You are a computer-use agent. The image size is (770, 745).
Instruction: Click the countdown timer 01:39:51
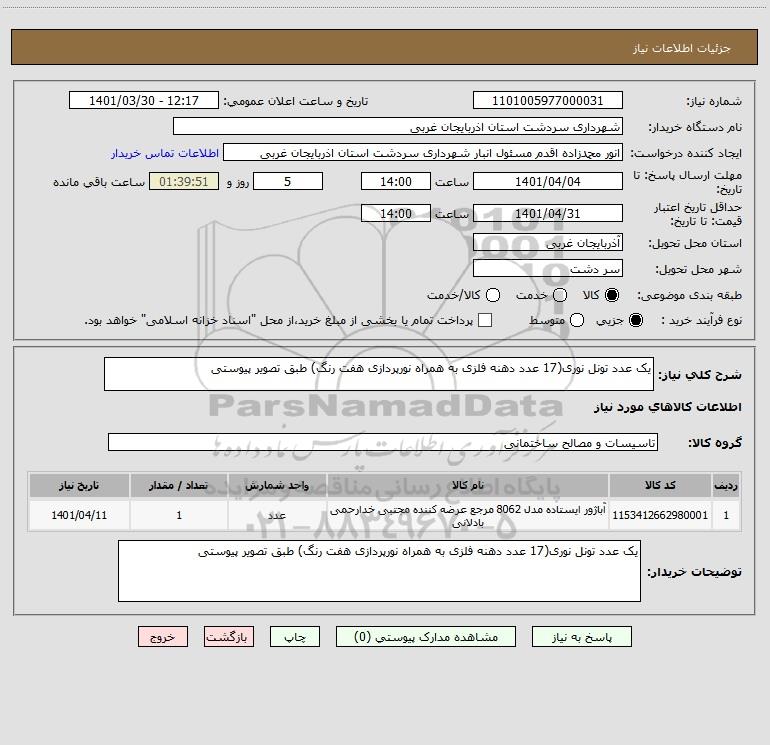184,181
